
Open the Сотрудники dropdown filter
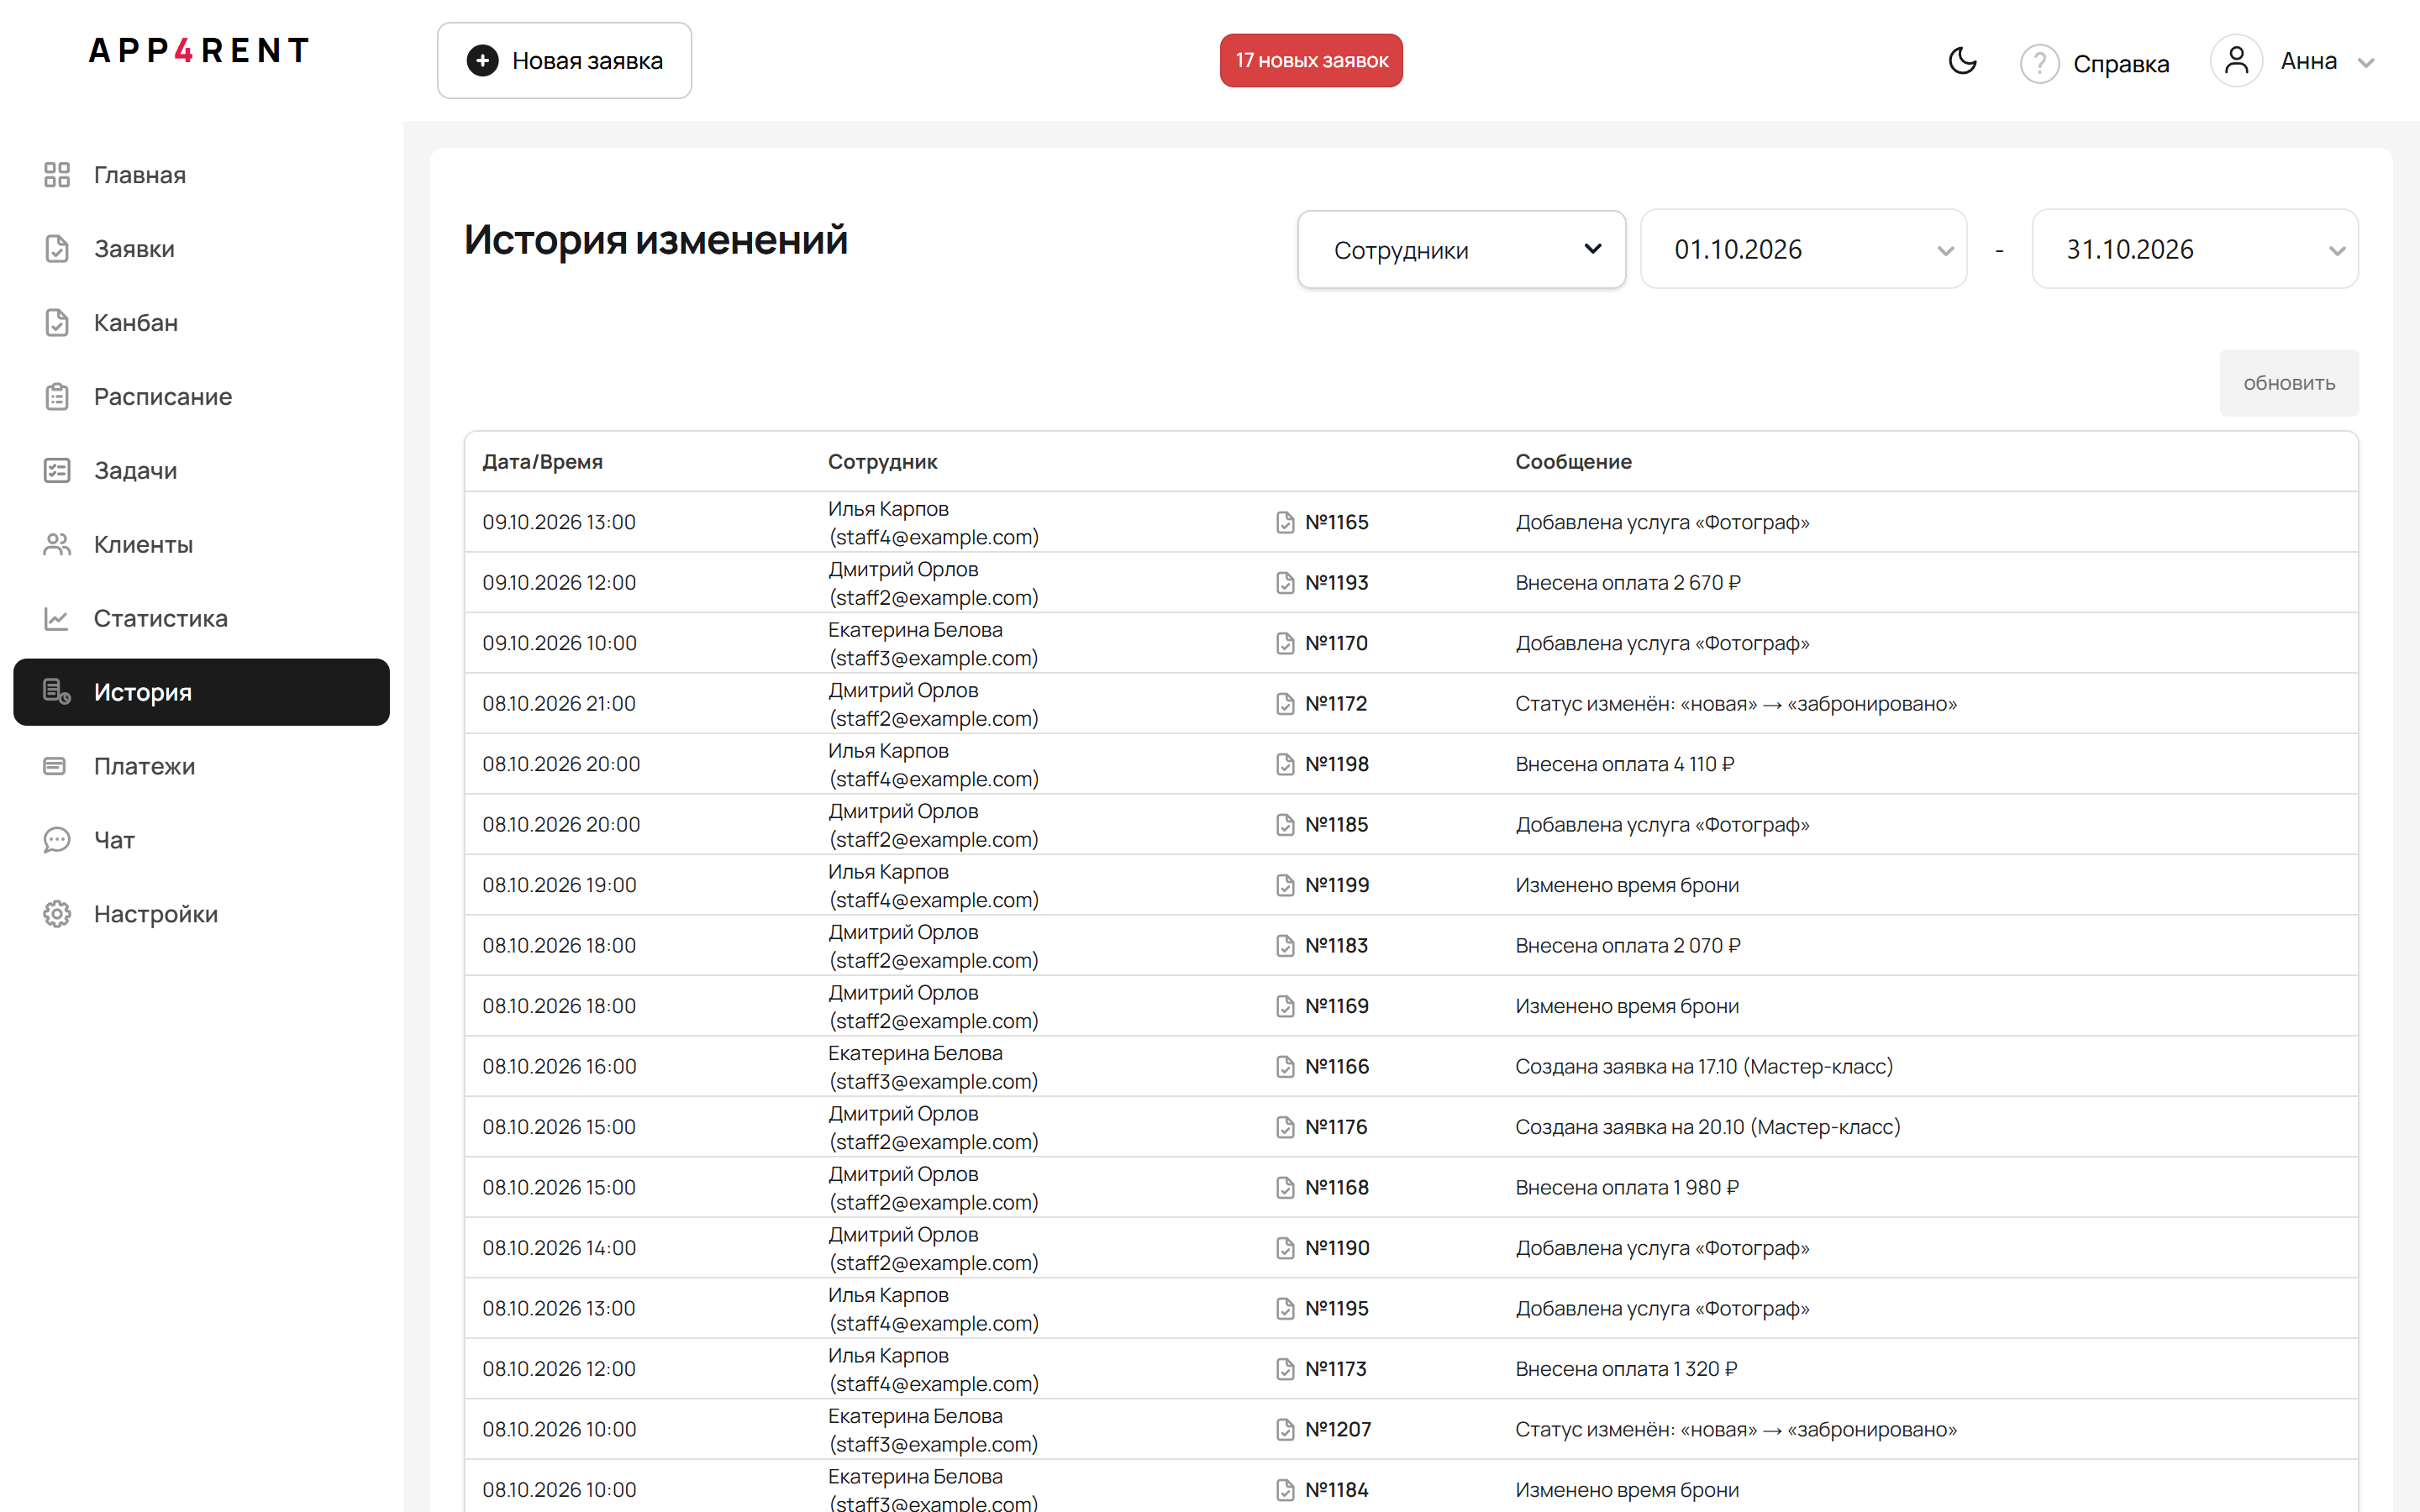point(1461,250)
